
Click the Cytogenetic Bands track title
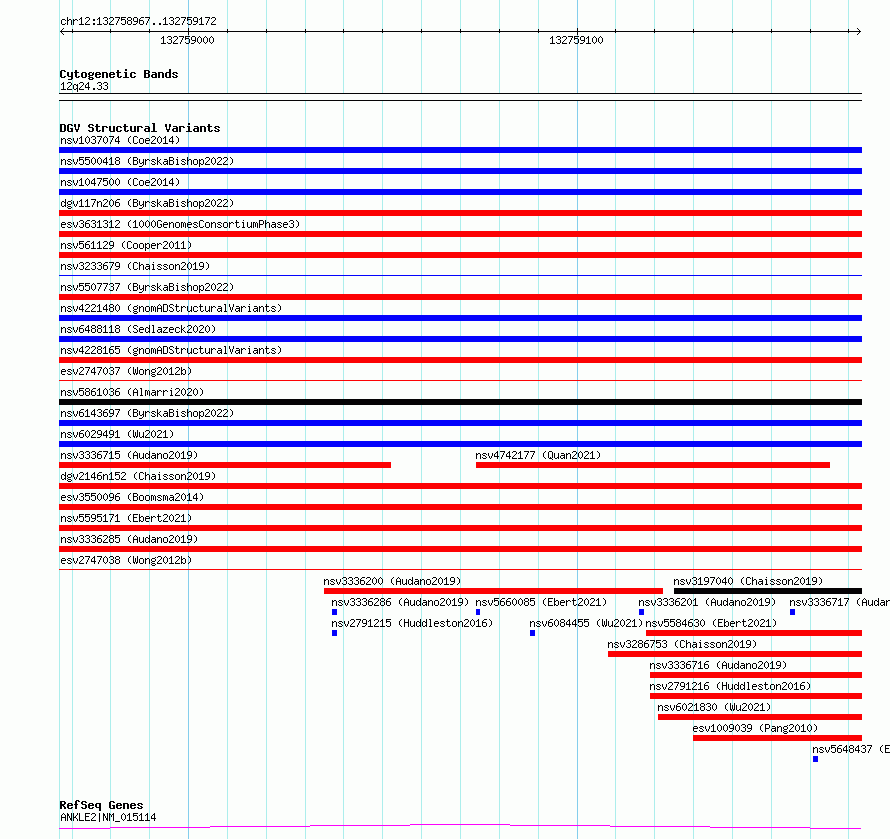click(119, 74)
